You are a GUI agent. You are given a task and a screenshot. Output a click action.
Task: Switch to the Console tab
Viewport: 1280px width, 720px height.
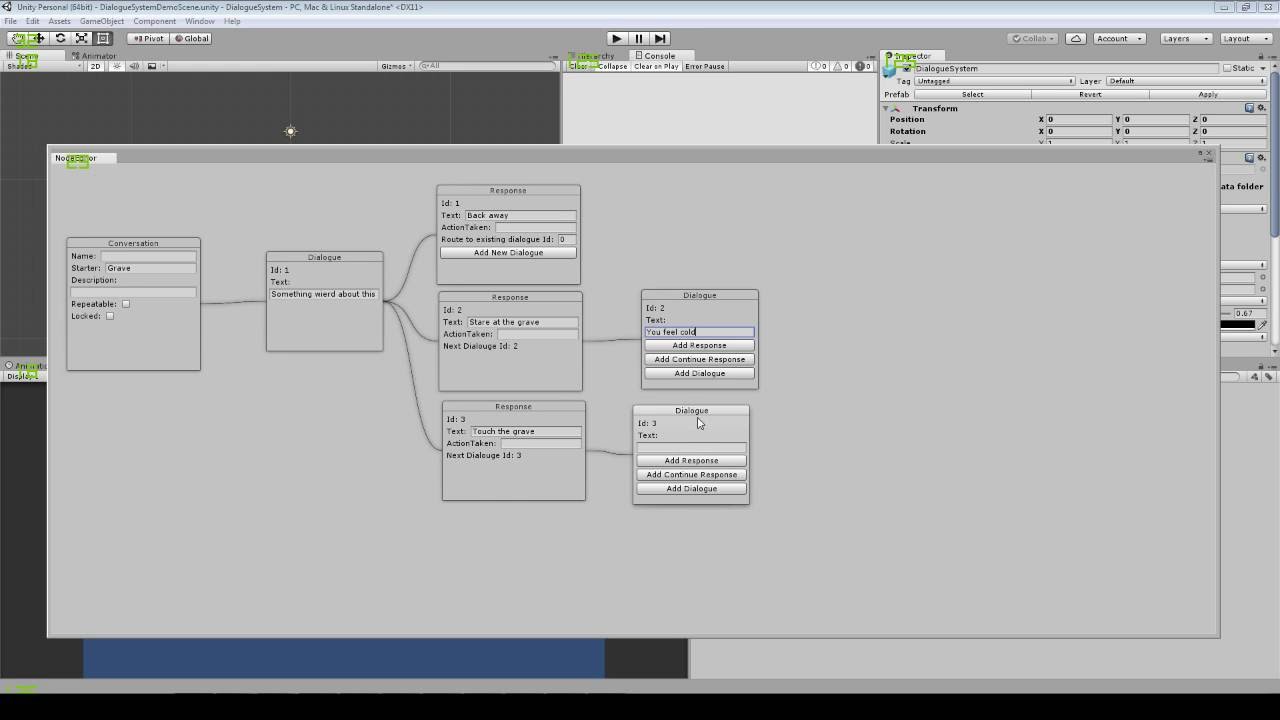click(x=659, y=56)
